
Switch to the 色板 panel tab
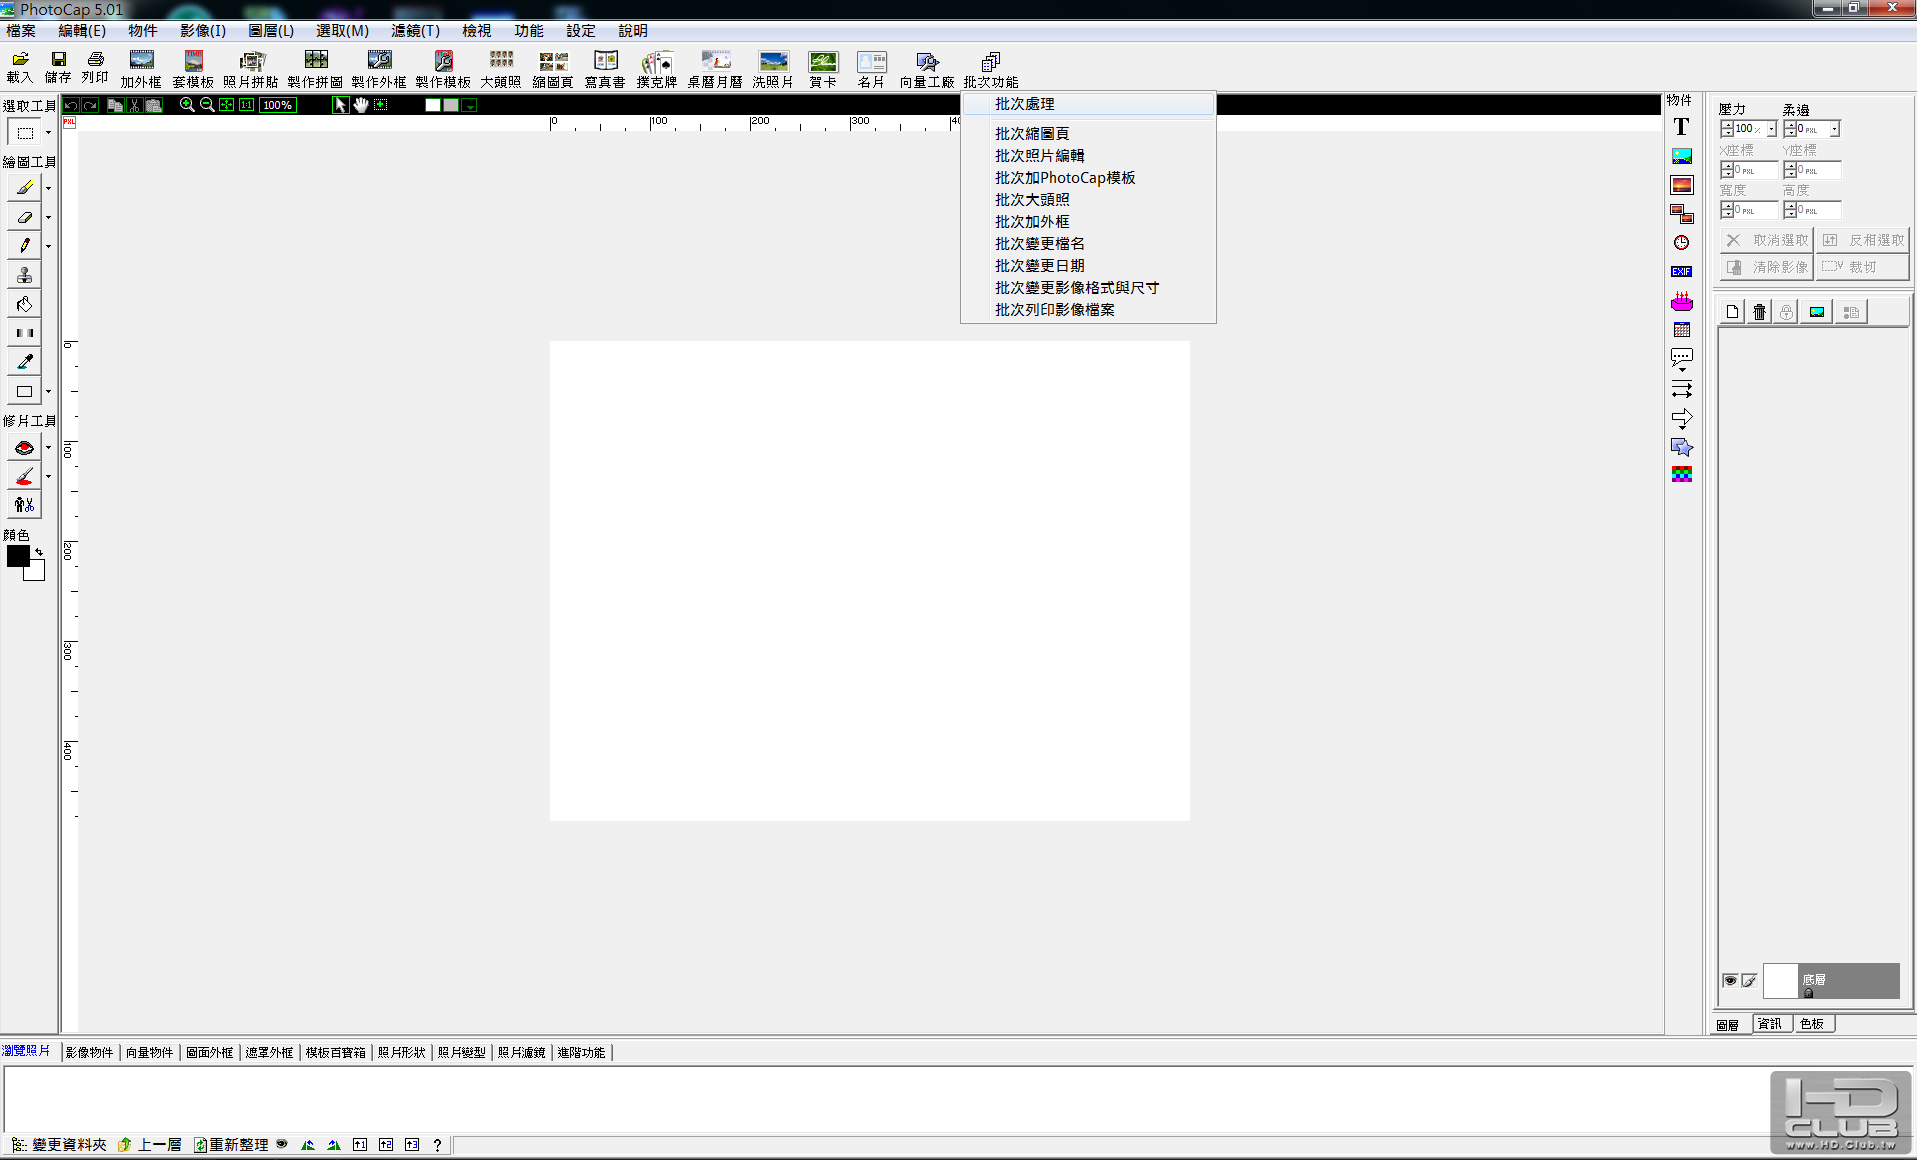1812,1024
